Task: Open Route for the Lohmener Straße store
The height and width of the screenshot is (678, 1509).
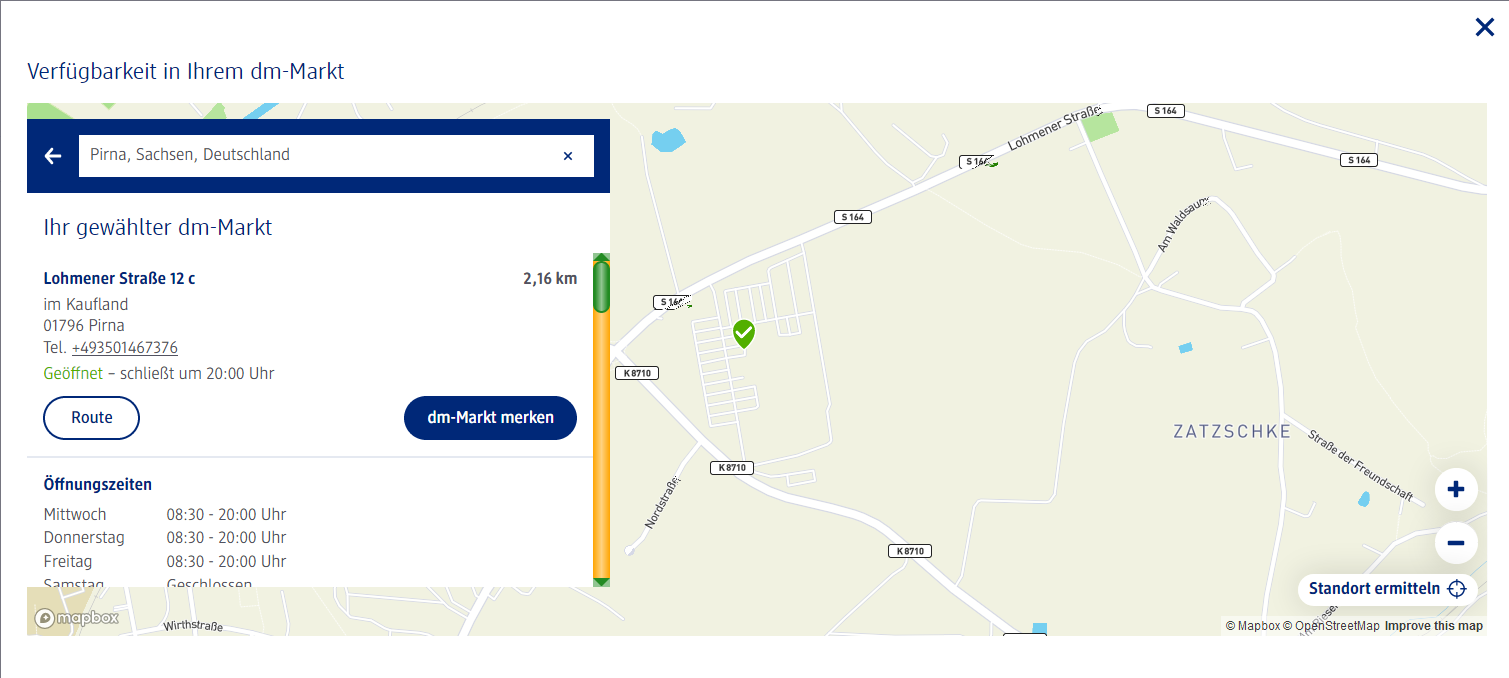Action: 91,418
